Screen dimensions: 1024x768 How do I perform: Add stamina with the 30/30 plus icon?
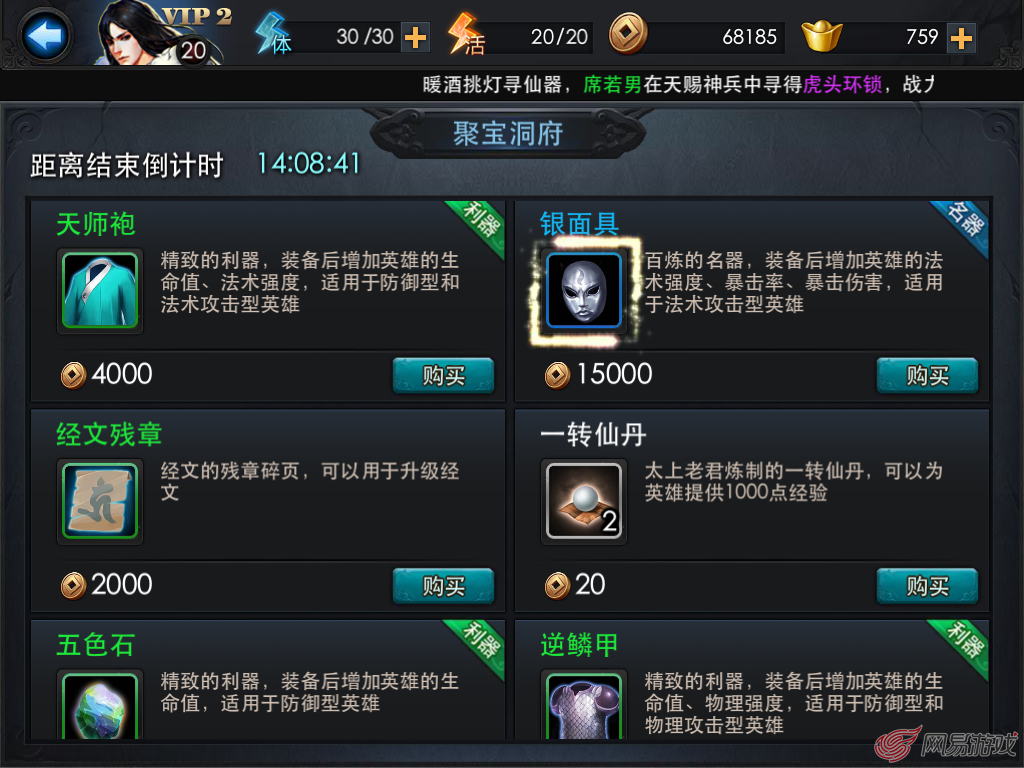(x=415, y=37)
